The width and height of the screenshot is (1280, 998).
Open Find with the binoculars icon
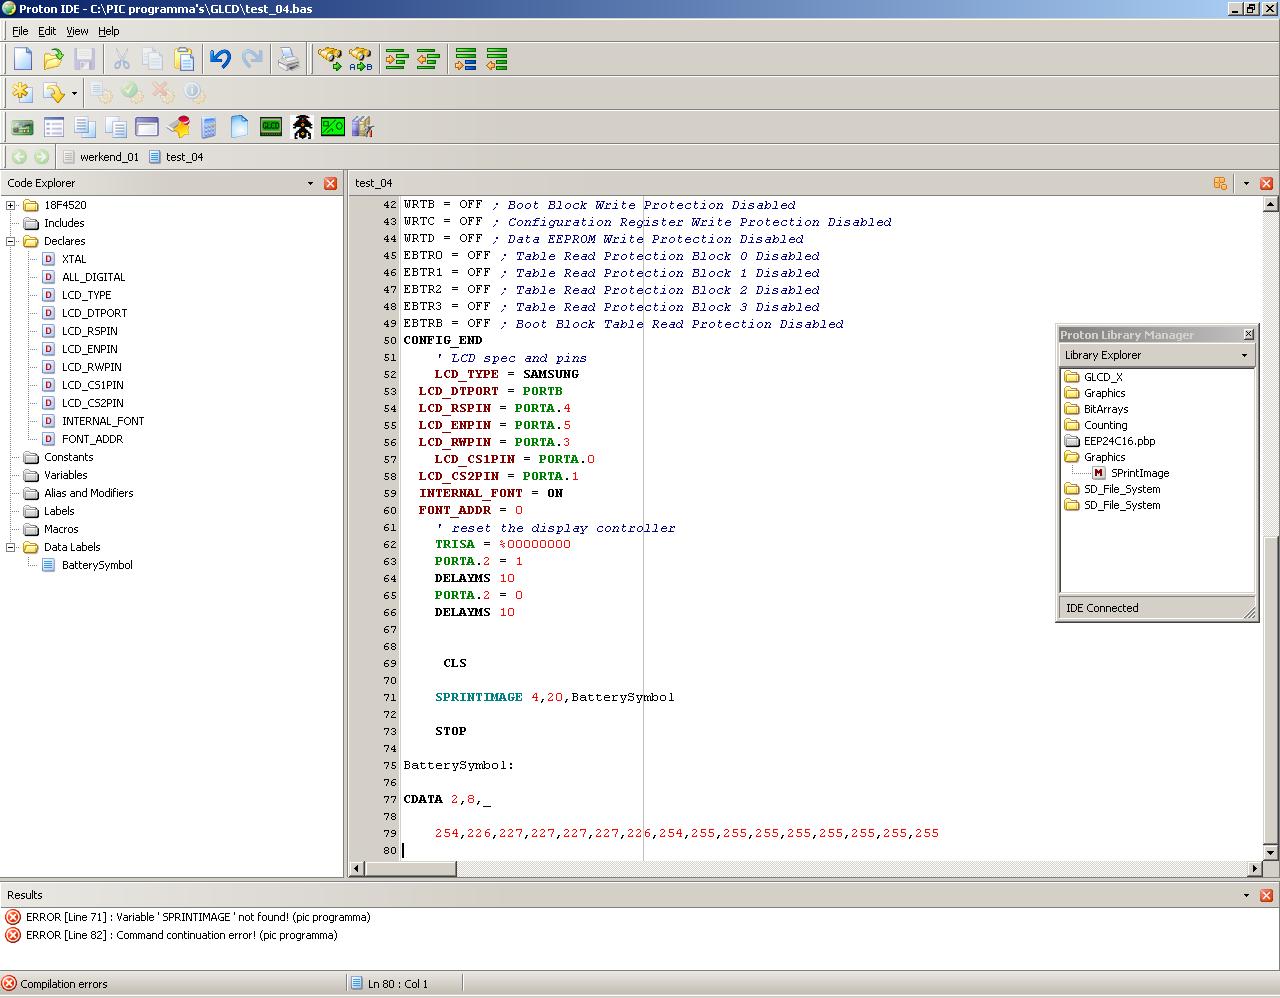tap(329, 60)
